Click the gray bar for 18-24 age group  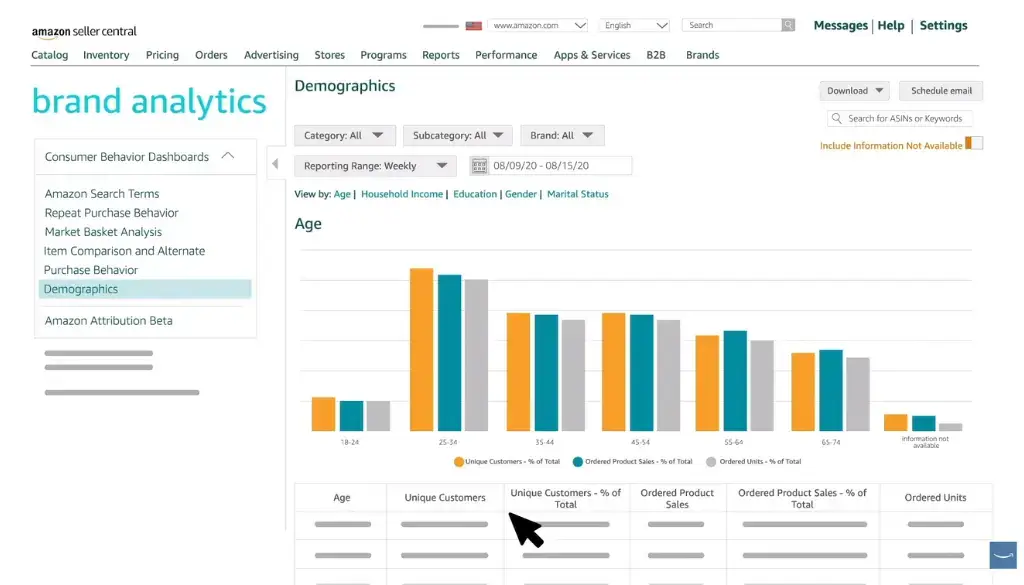[x=378, y=416]
